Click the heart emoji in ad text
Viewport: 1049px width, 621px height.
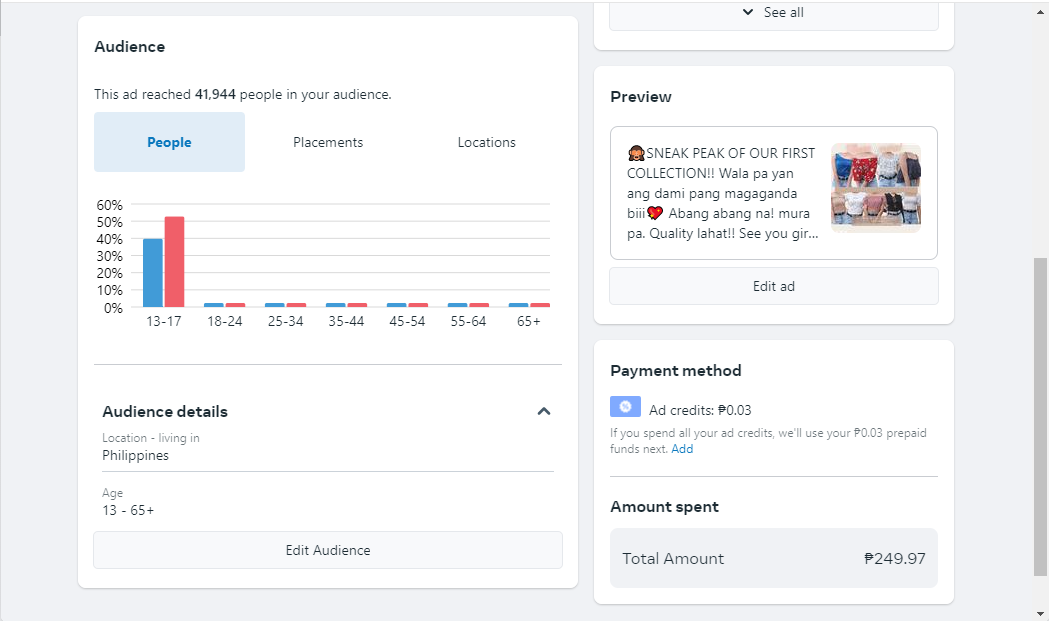[x=655, y=213]
